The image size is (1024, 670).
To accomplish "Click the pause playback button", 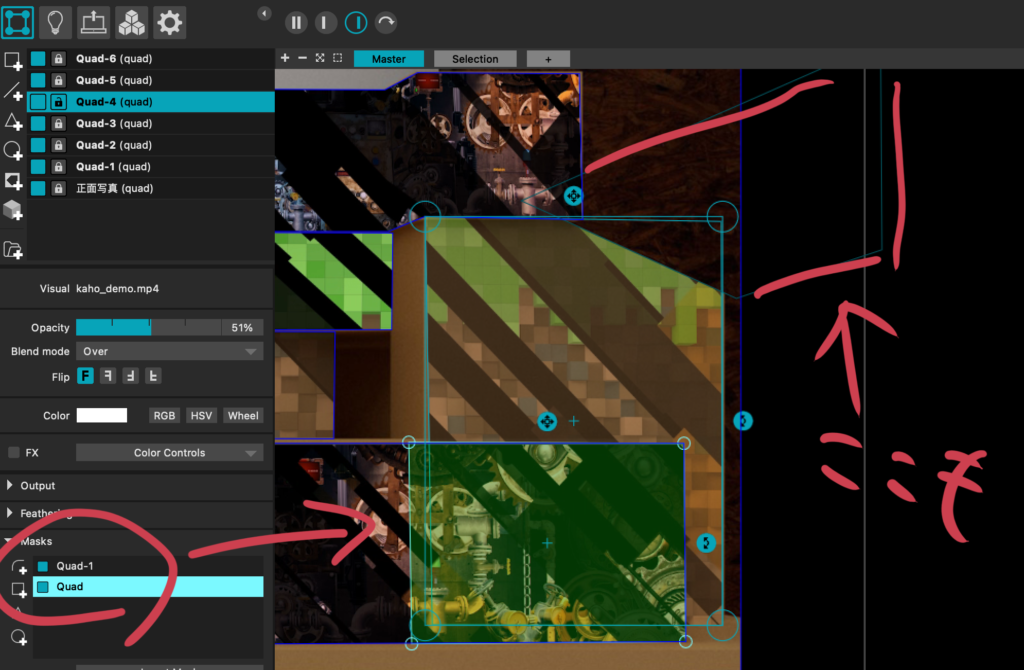I will [x=296, y=22].
